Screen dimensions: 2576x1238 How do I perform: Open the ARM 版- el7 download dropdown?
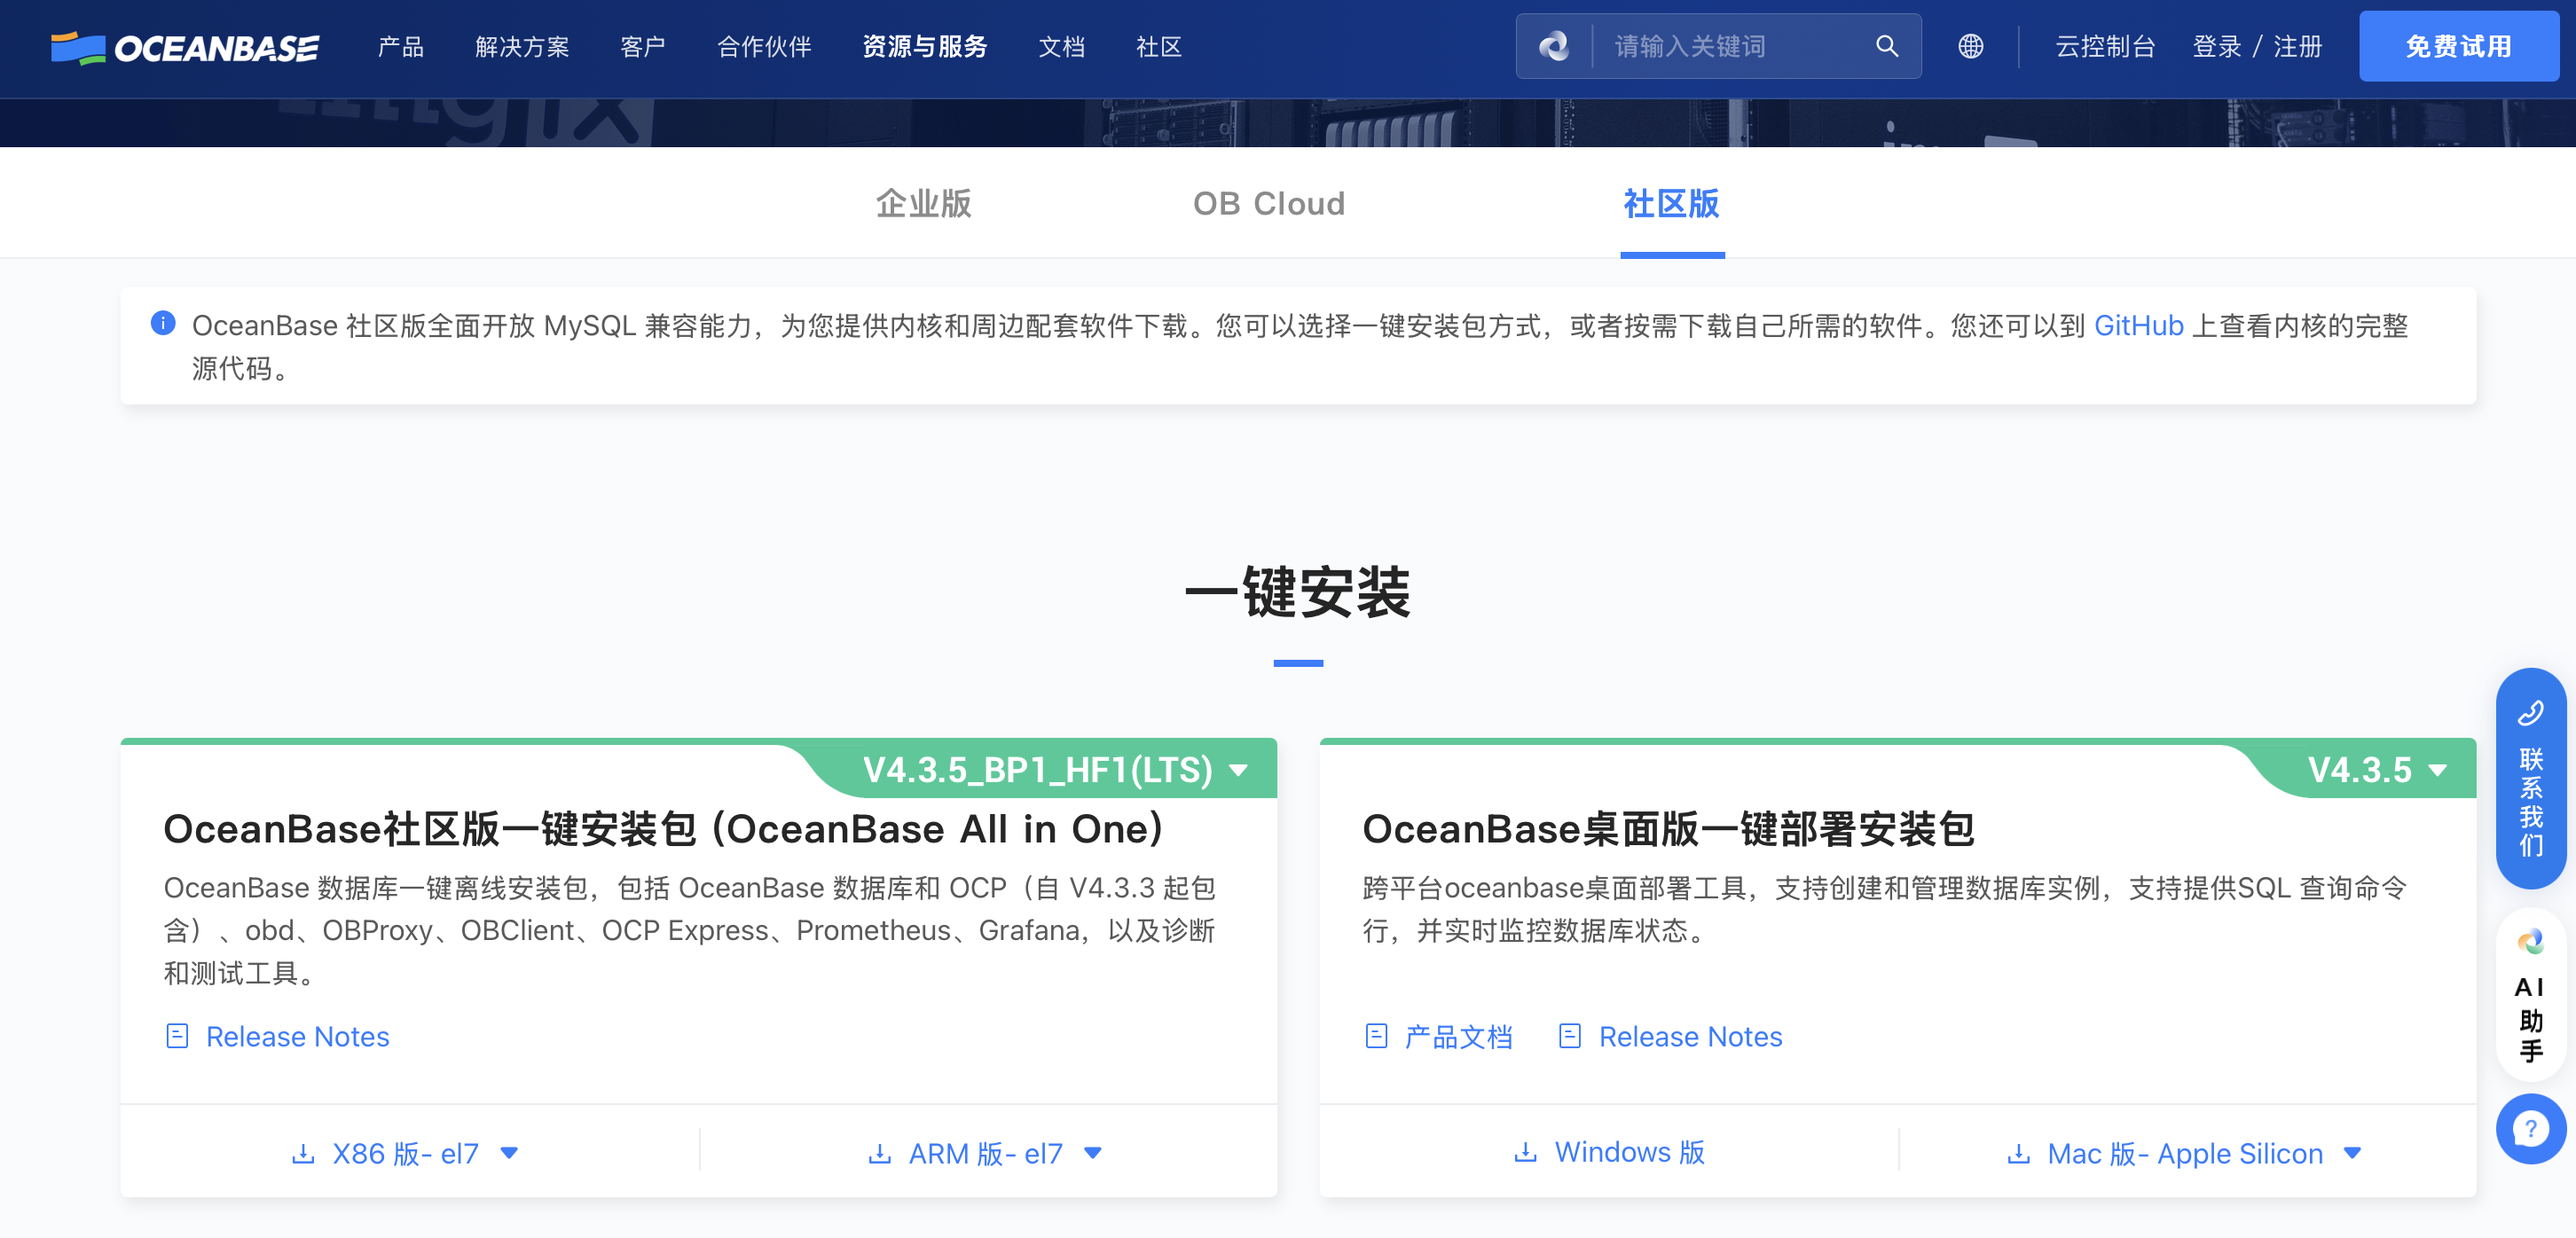click(986, 1153)
